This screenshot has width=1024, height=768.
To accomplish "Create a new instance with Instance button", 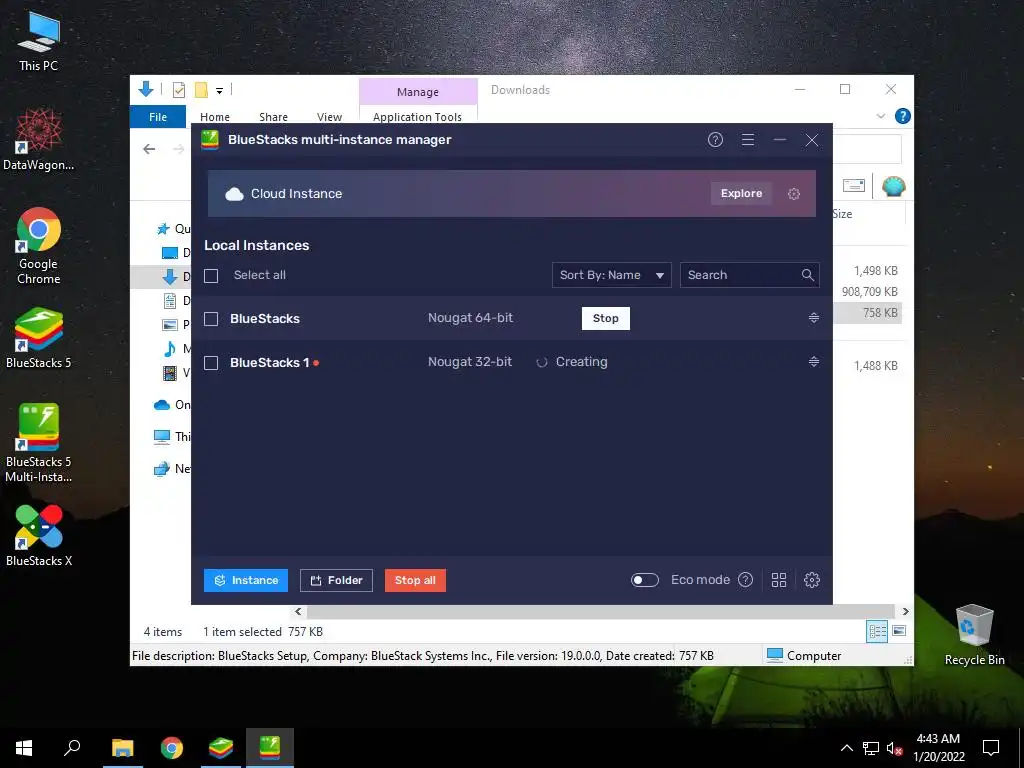I will pos(246,580).
